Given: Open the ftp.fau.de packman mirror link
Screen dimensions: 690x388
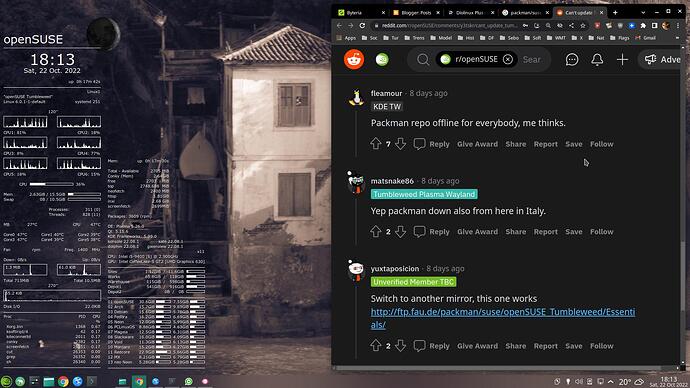Looking at the screenshot, I should (503, 318).
